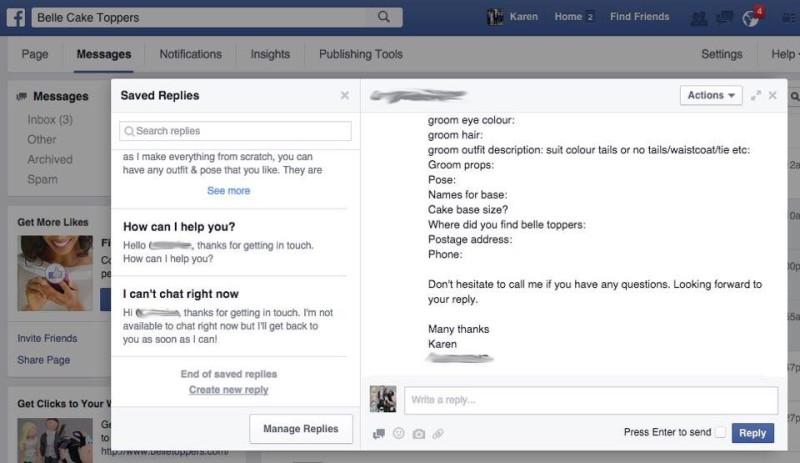The width and height of the screenshot is (800, 463).
Task: Select the 'I can't chat right now' saved reply
Action: pyautogui.click(x=229, y=316)
